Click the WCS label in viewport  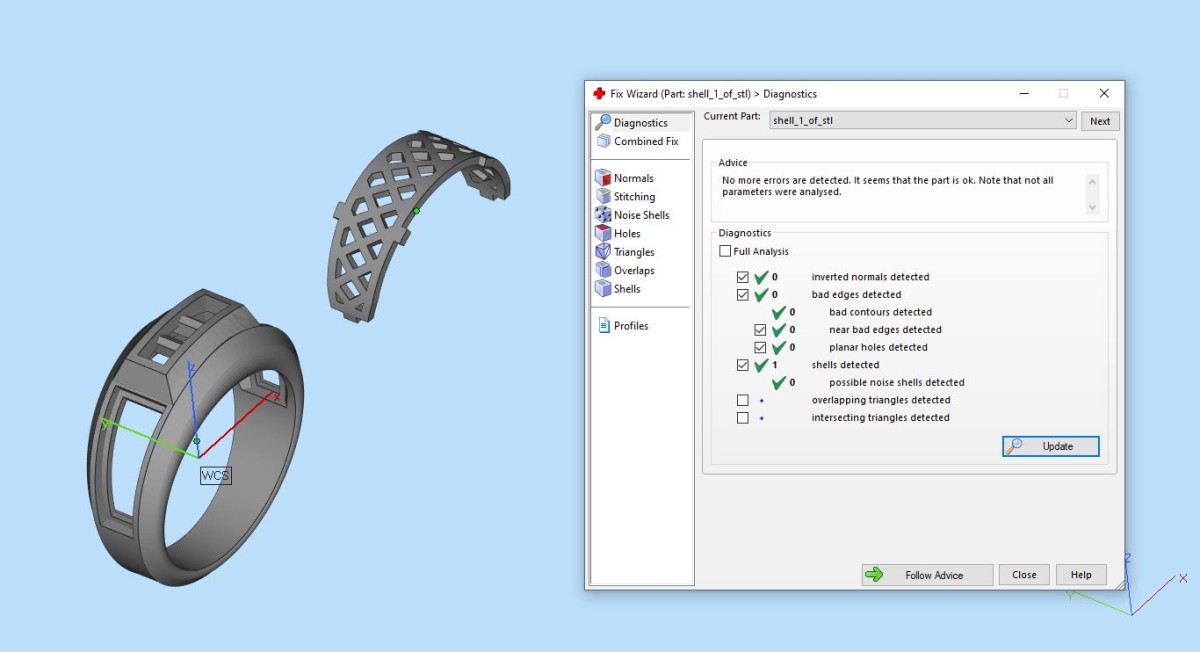(x=215, y=476)
